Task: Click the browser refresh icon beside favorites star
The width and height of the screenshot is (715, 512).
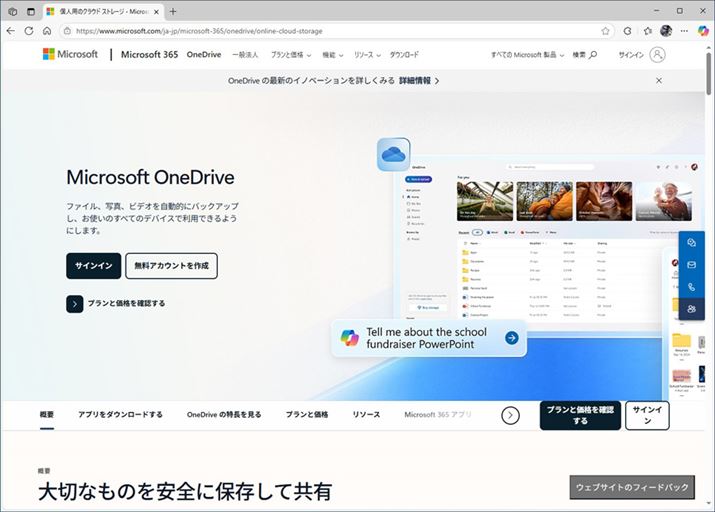Action: click(627, 31)
